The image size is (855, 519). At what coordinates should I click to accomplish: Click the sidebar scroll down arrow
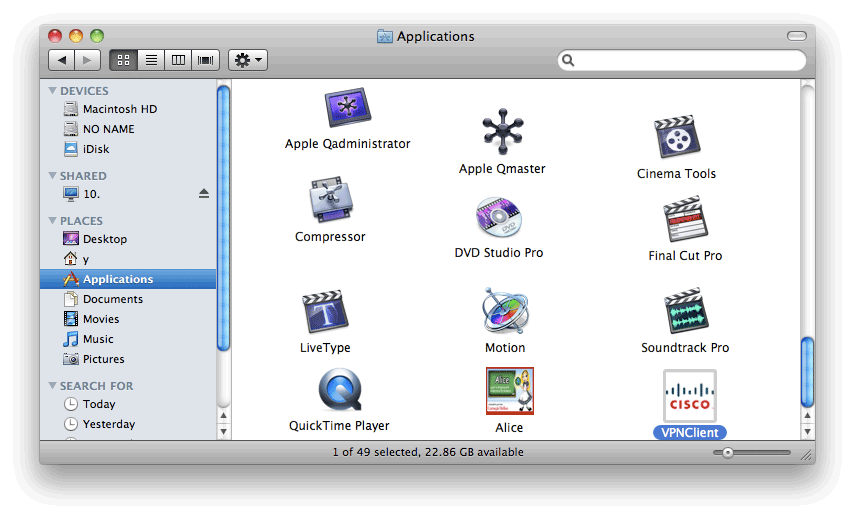tap(223, 431)
